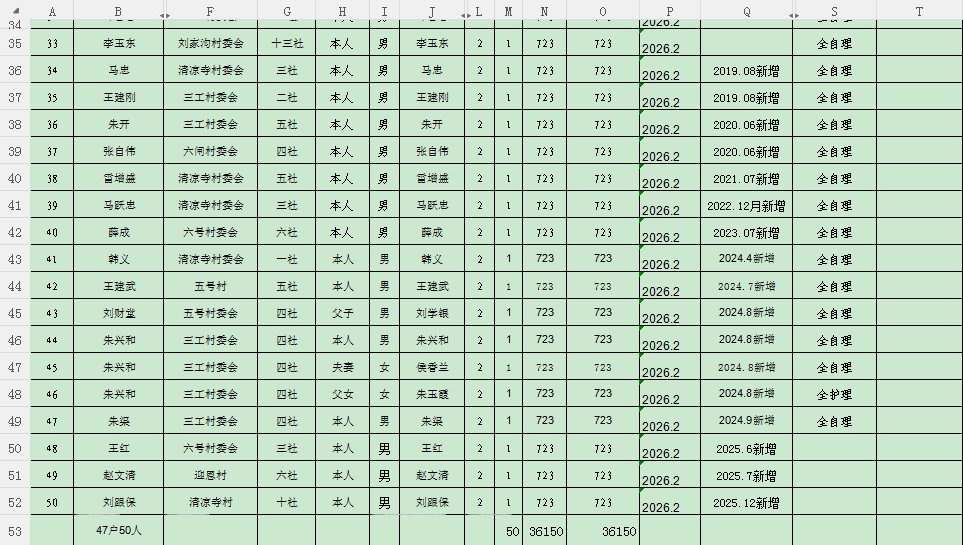Select the 迎恩村 cell in row 51
This screenshot has height=545, width=963.
pyautogui.click(x=210, y=475)
